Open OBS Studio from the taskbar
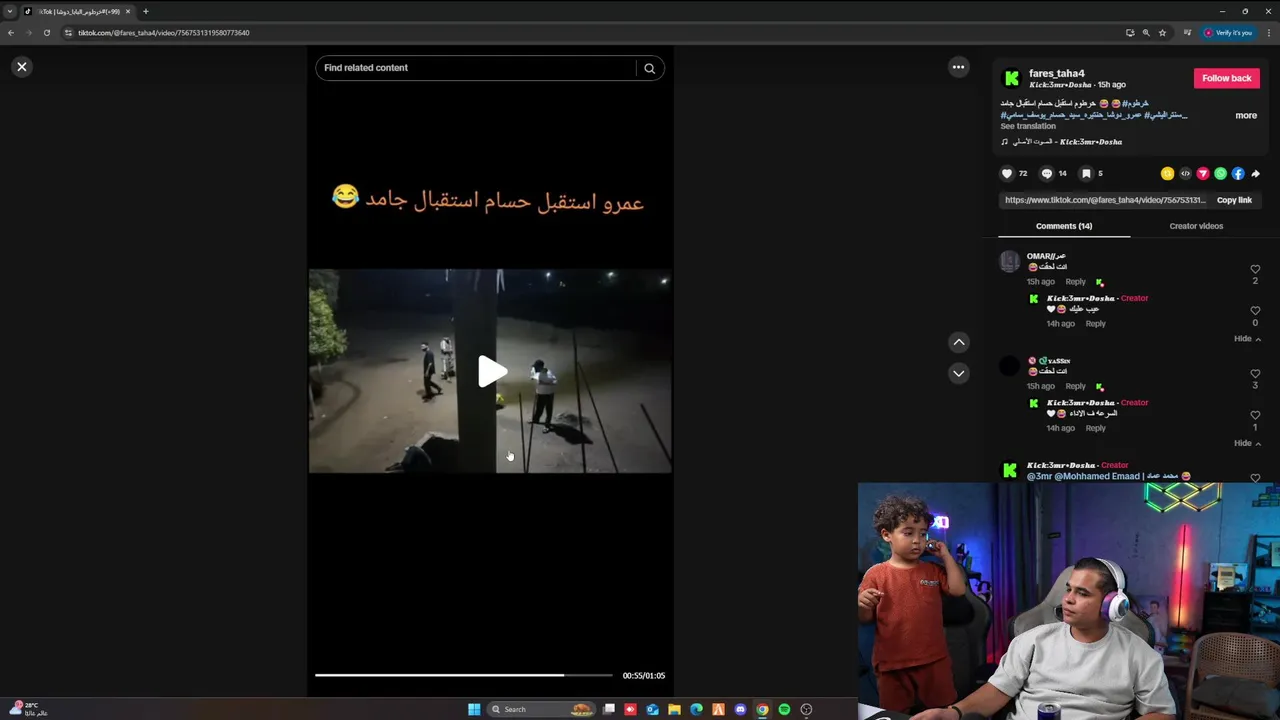This screenshot has height=720, width=1280. pos(806,709)
